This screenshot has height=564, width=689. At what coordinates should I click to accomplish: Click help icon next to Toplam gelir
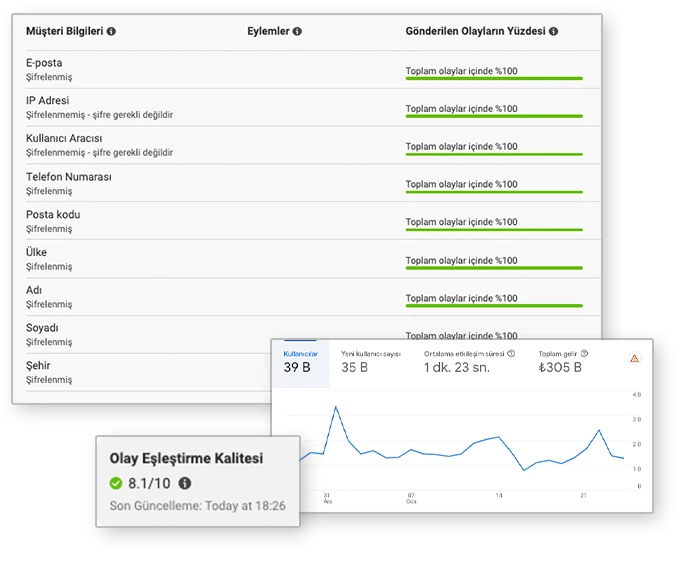tap(584, 354)
